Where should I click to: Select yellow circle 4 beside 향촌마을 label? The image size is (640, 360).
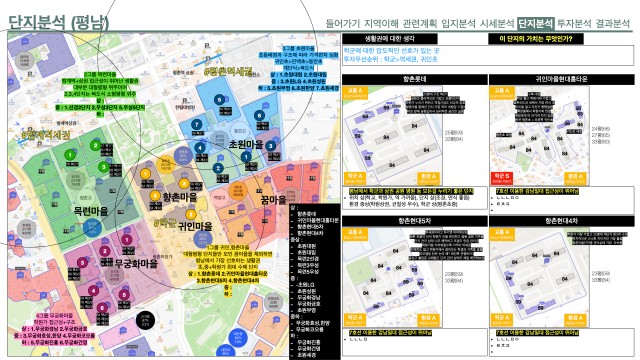[155, 196]
